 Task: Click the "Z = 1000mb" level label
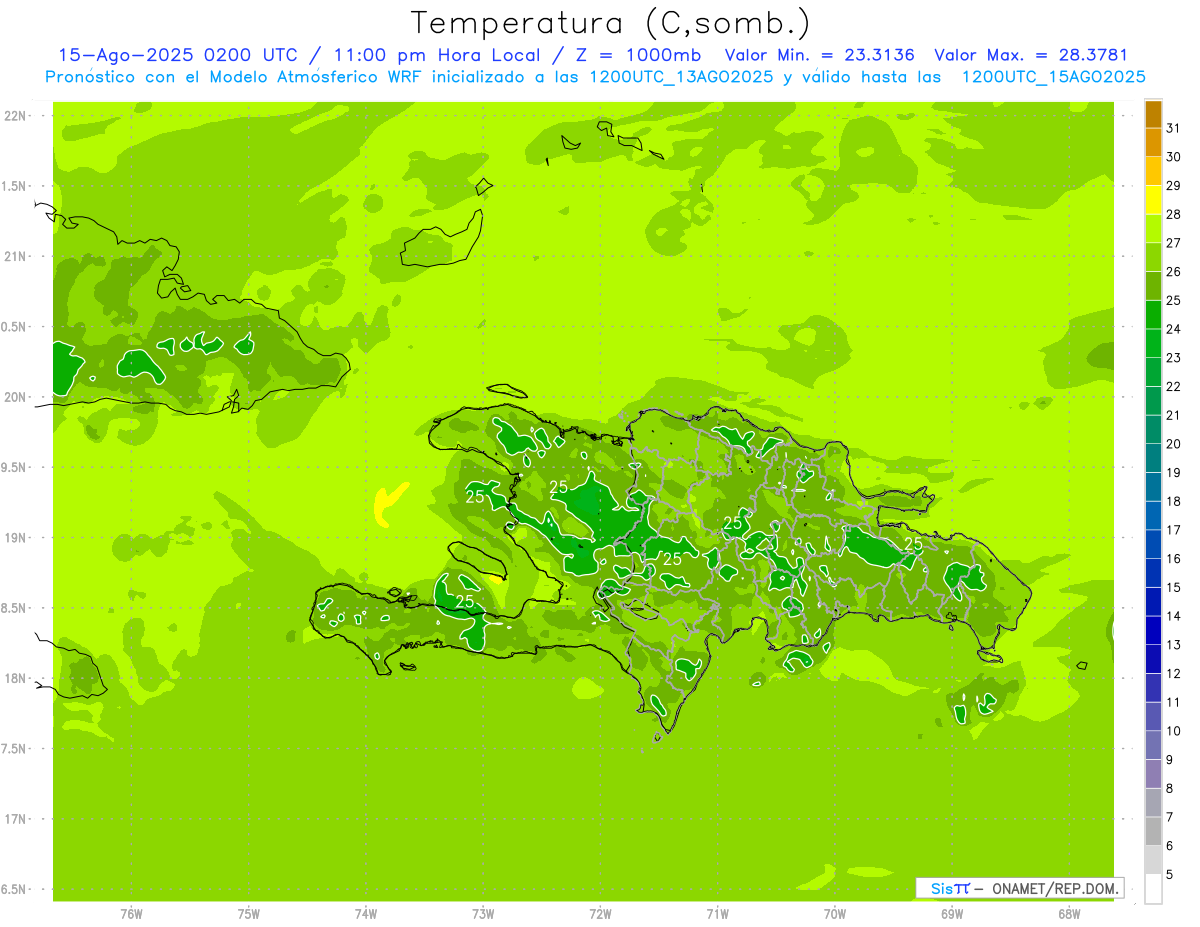[x=638, y=55]
